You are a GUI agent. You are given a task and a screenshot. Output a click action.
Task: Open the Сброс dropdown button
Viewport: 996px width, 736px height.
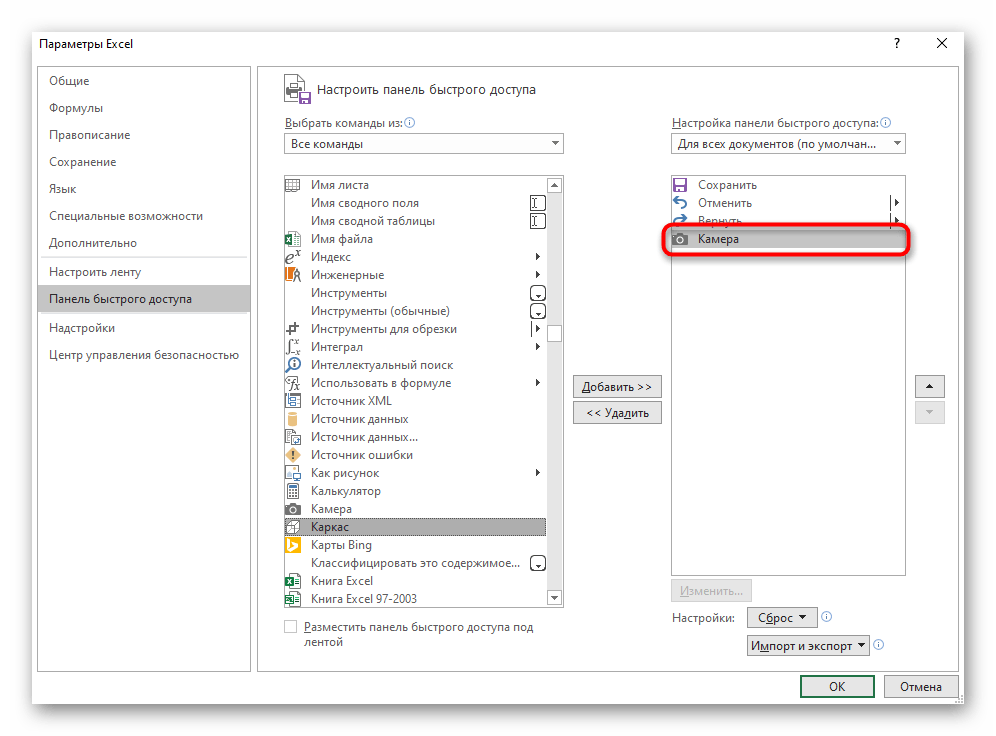point(782,617)
